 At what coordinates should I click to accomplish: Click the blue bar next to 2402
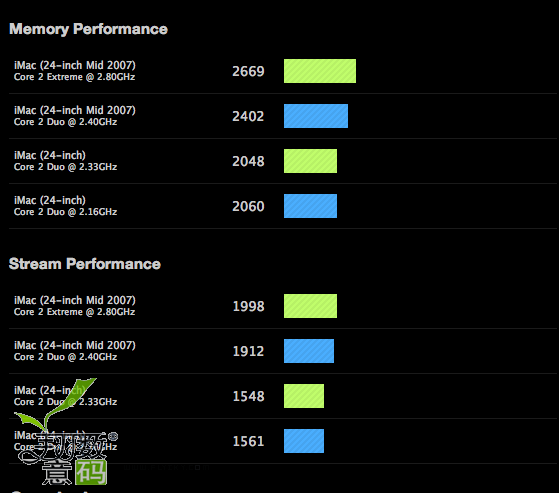click(316, 116)
